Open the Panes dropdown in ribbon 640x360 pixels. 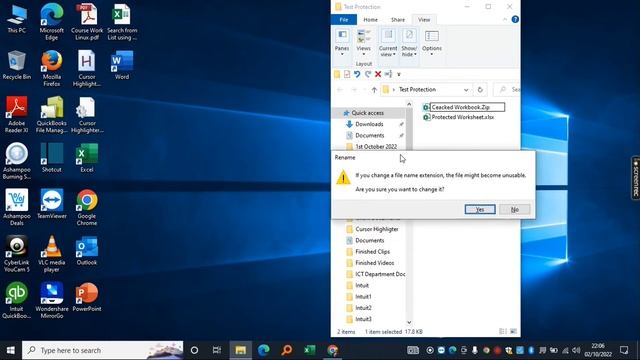coord(342,42)
